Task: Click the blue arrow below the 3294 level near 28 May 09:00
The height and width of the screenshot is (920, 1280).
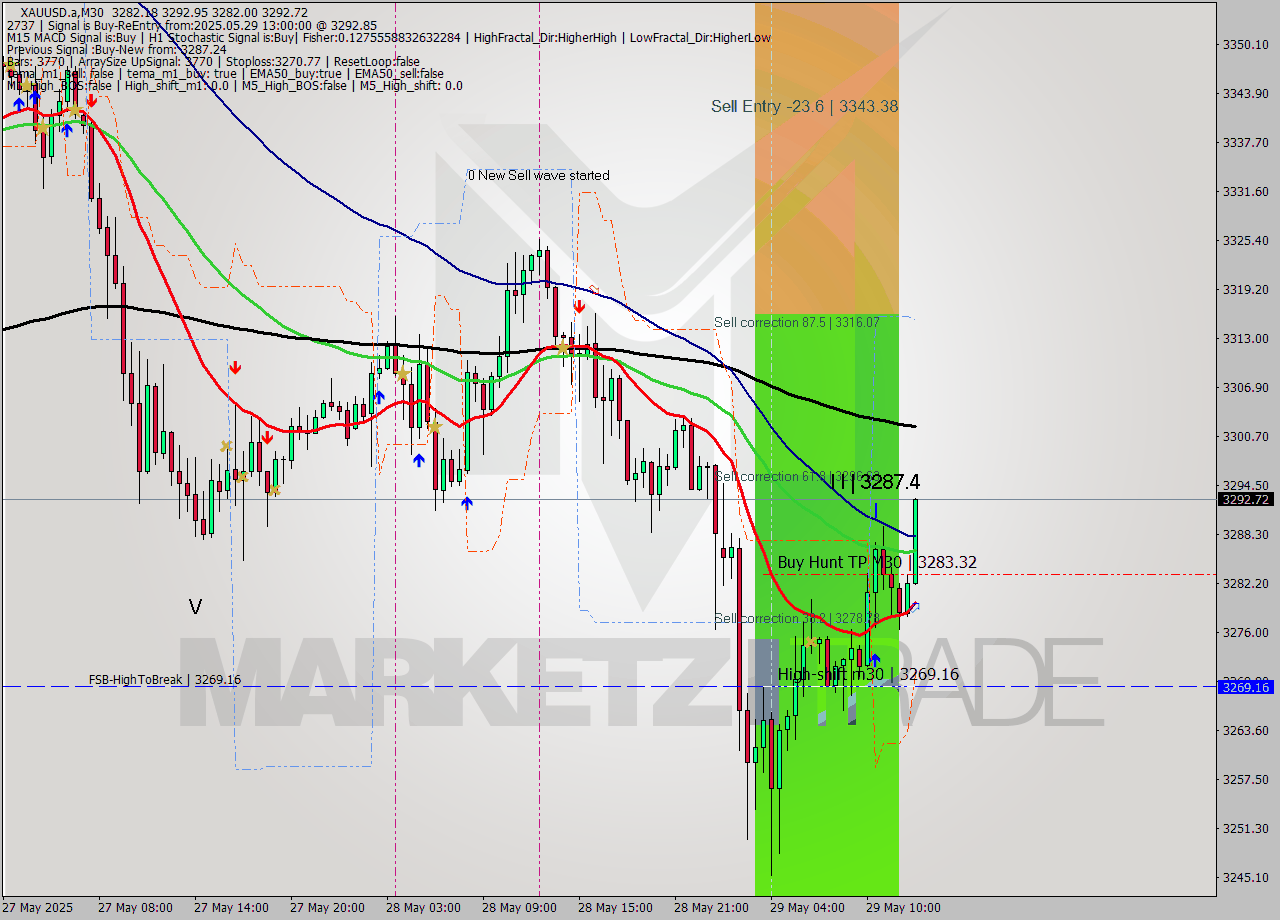Action: (x=467, y=503)
